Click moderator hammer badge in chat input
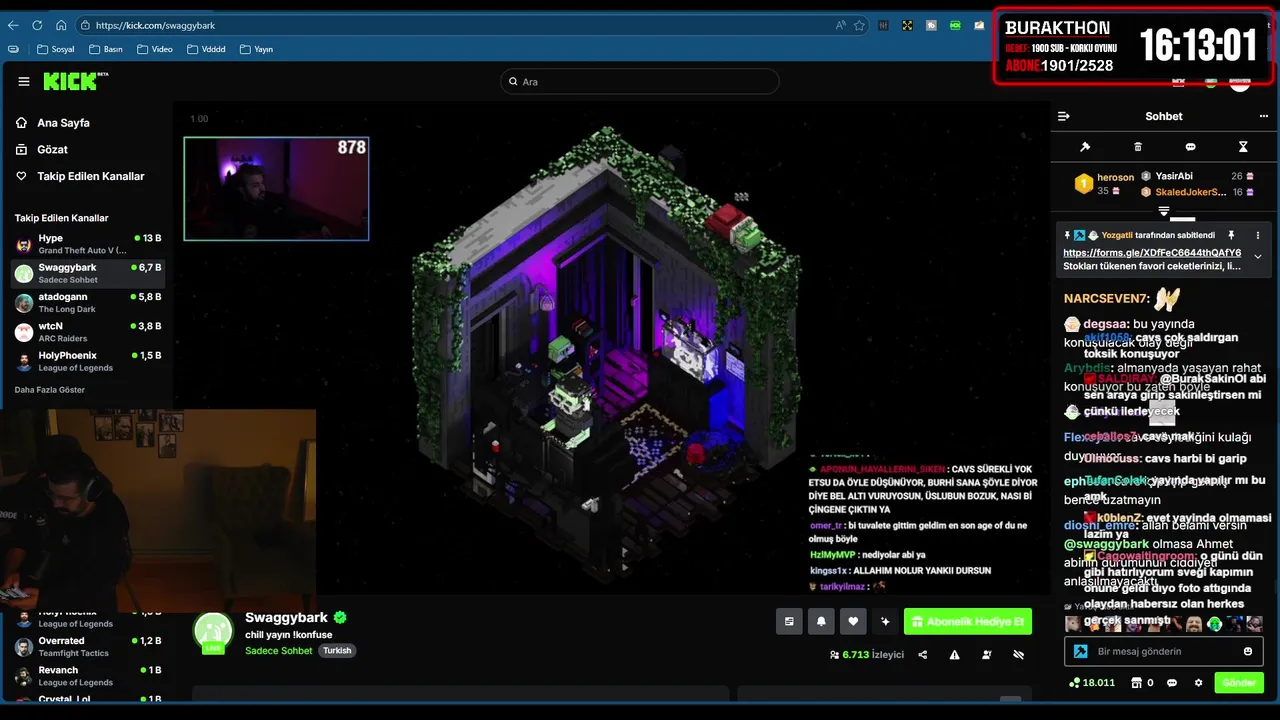The height and width of the screenshot is (720, 1280). 1081,651
